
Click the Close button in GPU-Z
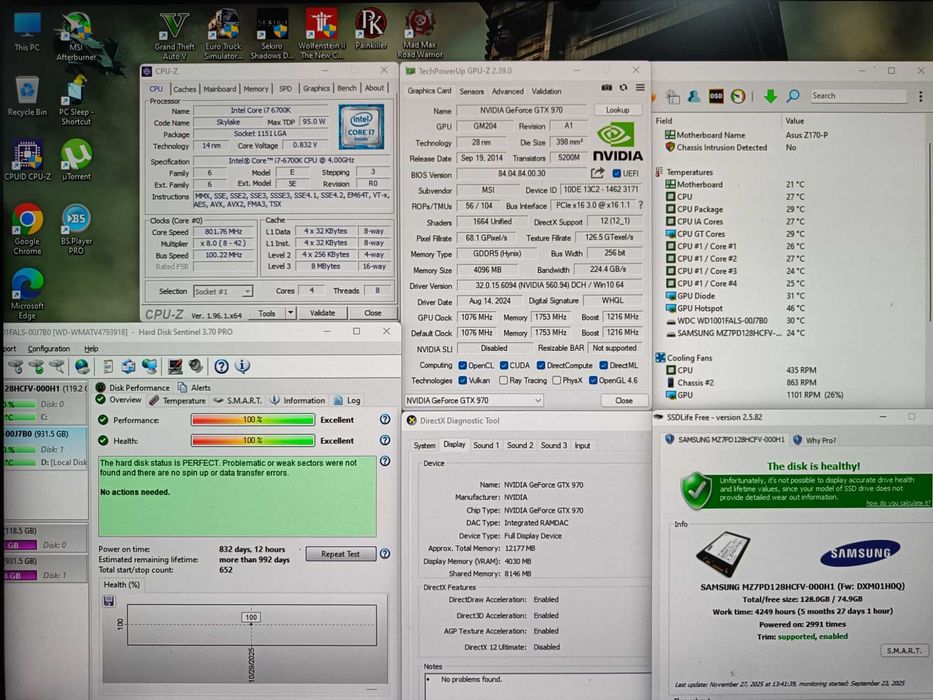click(624, 401)
